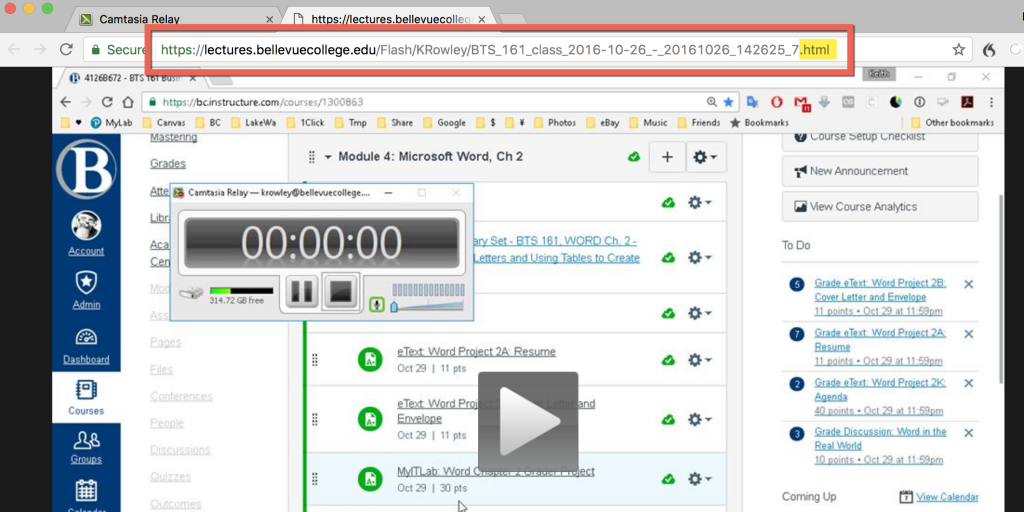Reload the outer browser page
Screen dimensions: 1024x512
click(66, 49)
